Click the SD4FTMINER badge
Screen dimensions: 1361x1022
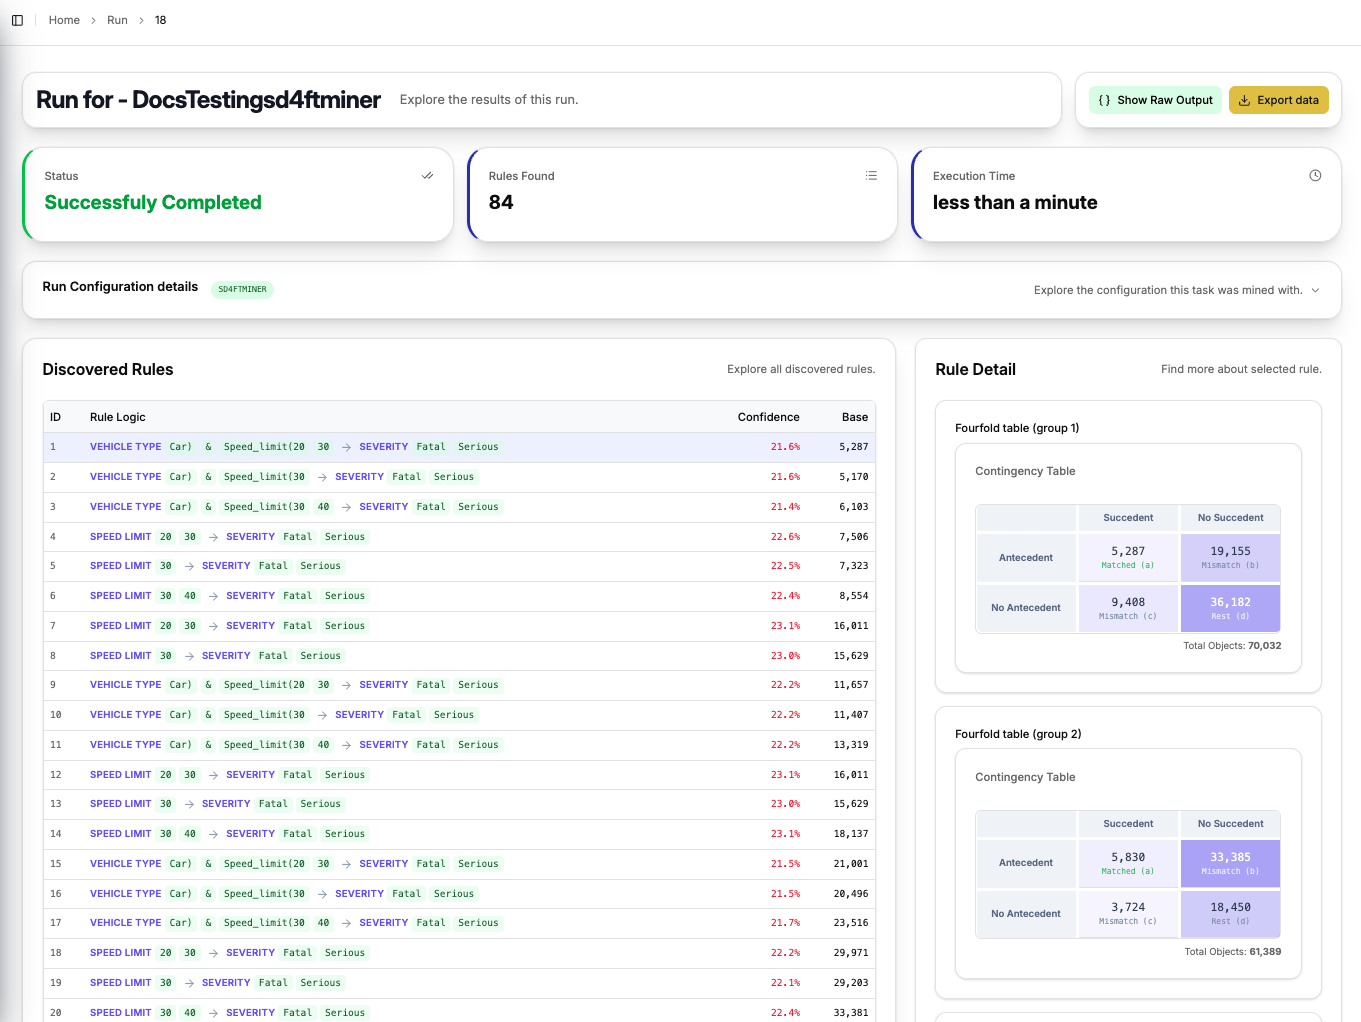pos(242,289)
